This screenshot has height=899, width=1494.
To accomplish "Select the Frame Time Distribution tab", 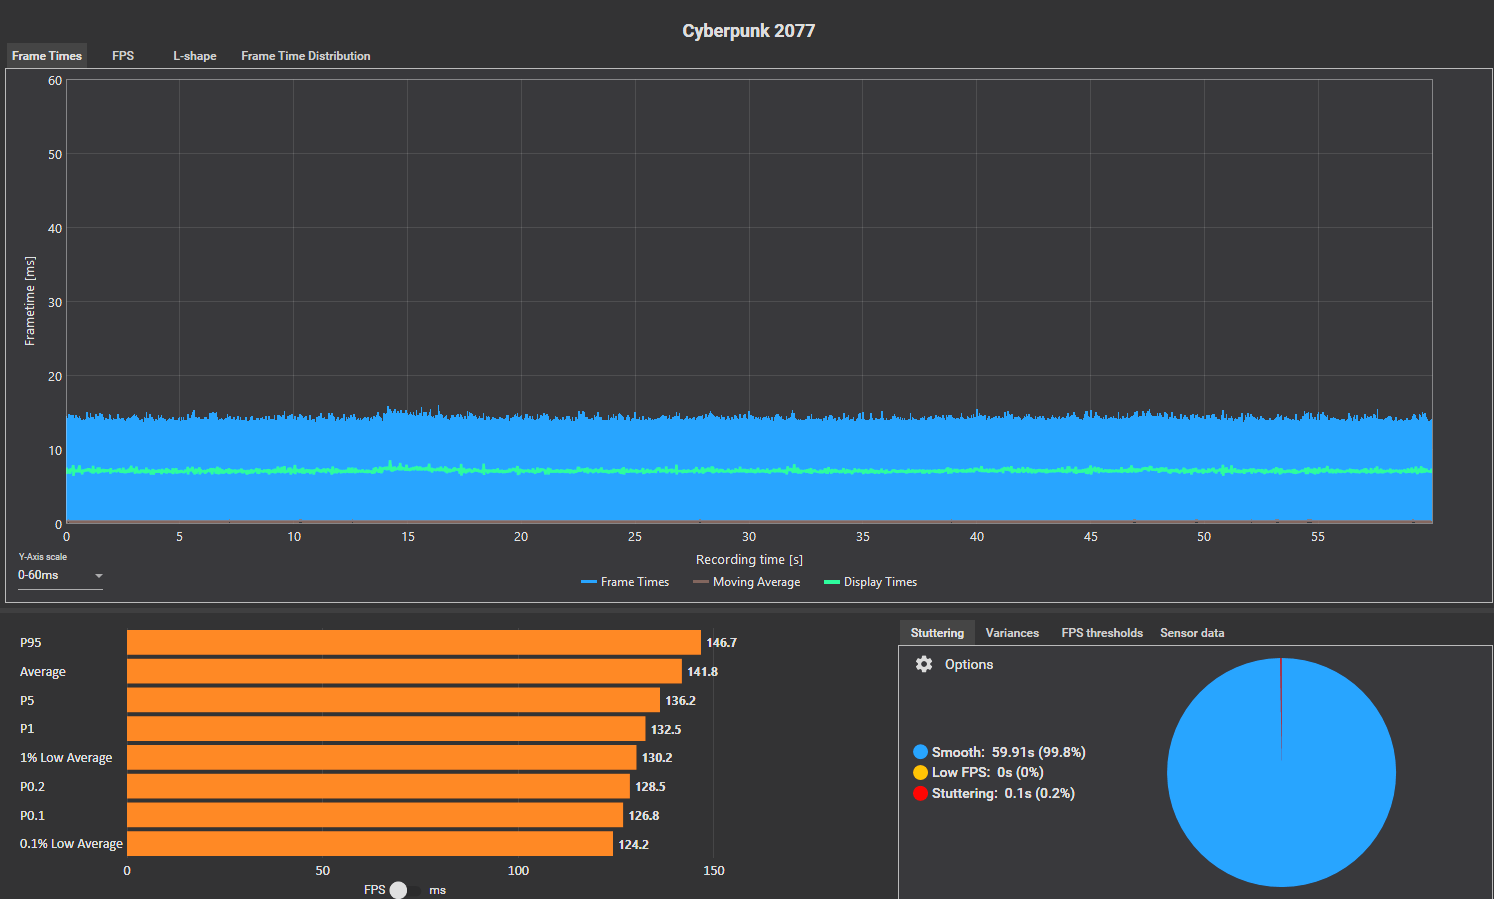I will pos(305,56).
